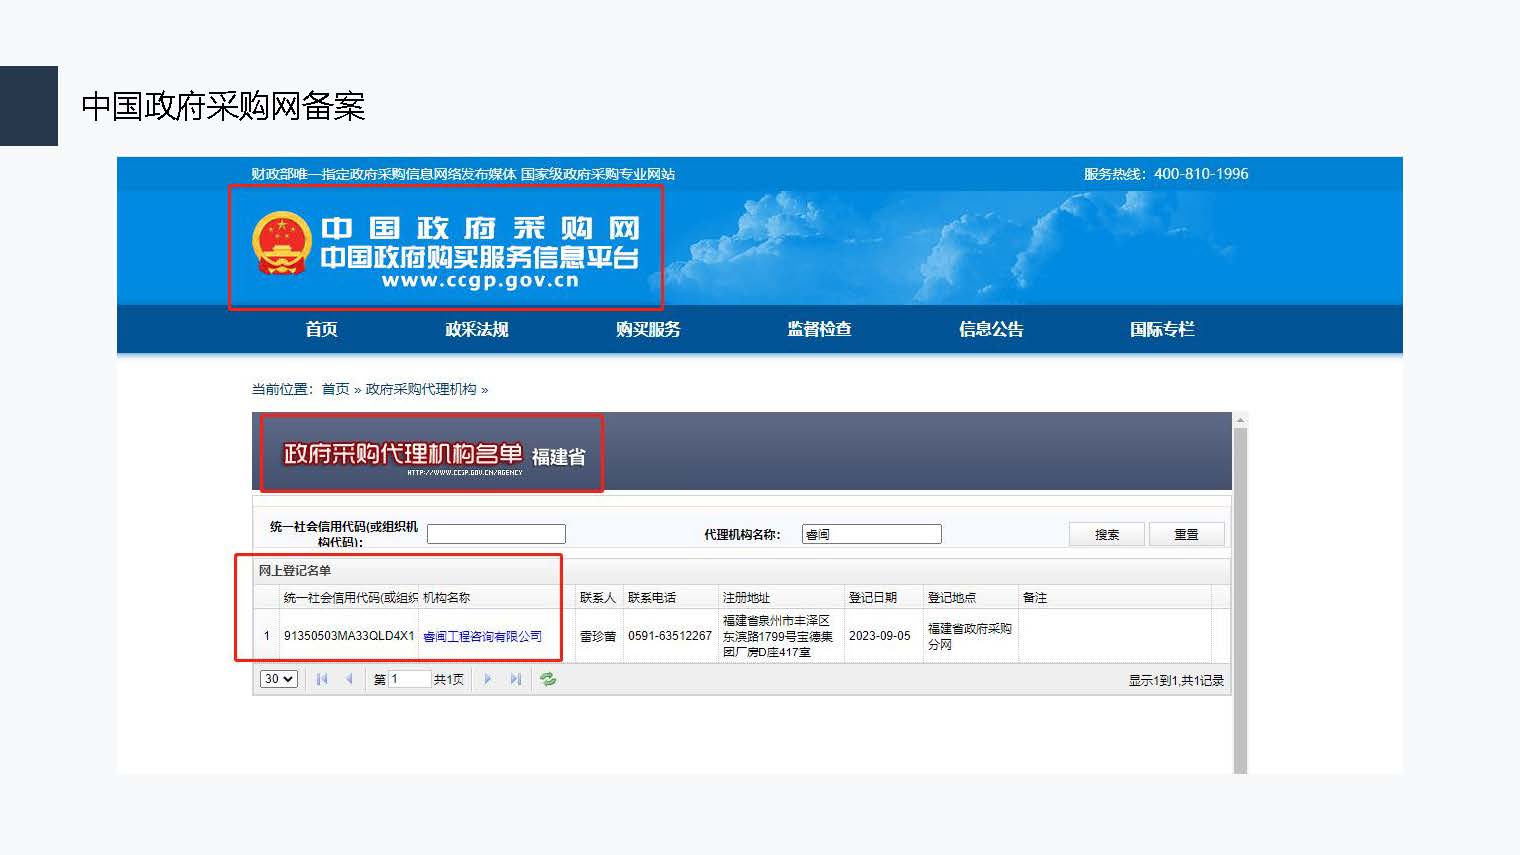1520x855 pixels.
Task: Jump to last page of results
Action: [x=515, y=679]
